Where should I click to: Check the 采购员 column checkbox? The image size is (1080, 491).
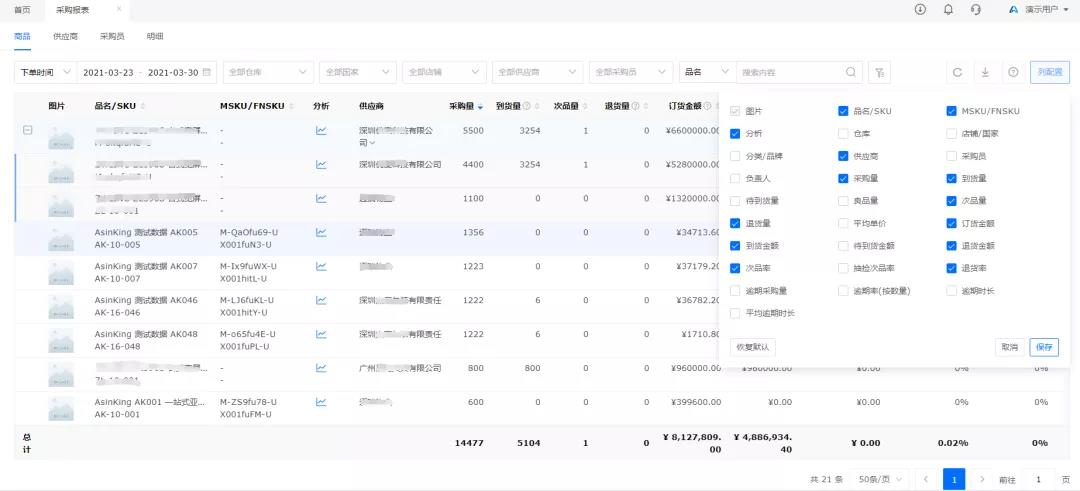click(951, 156)
